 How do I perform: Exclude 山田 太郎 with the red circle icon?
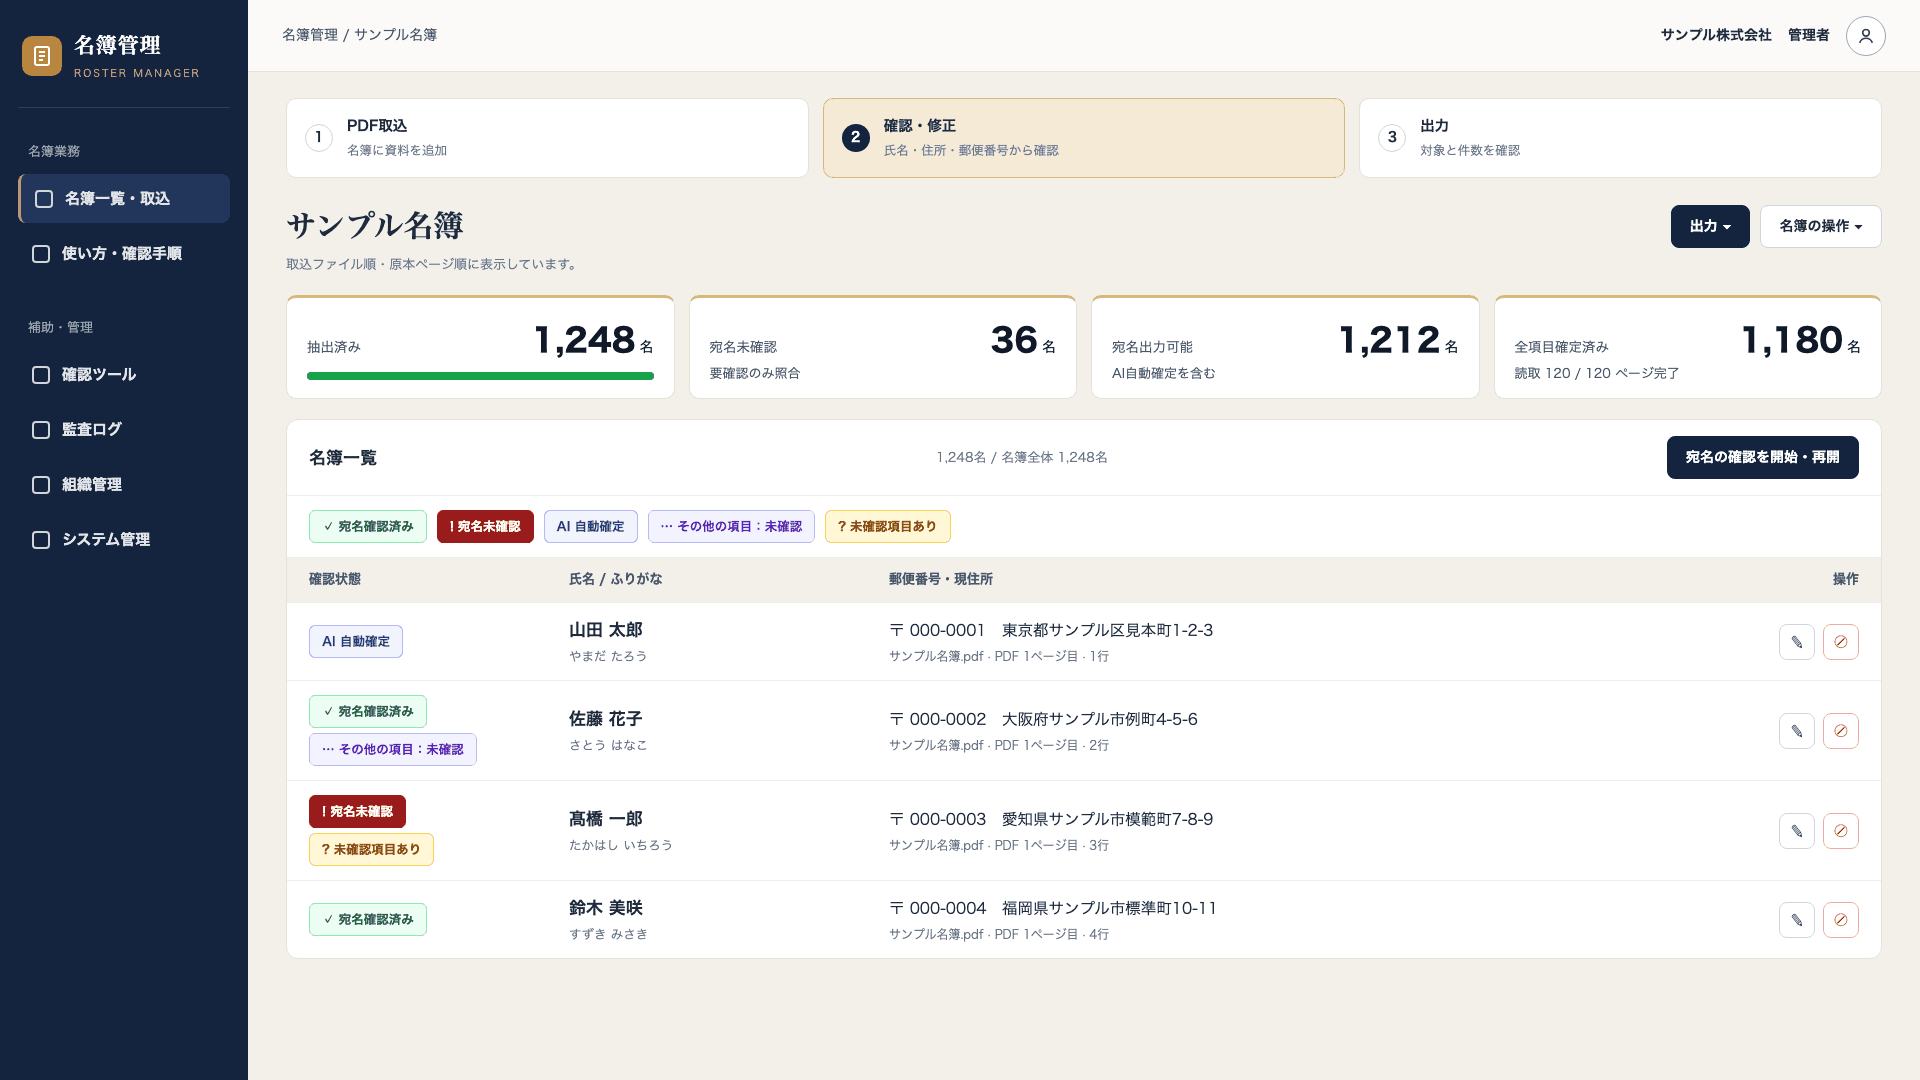(1840, 642)
